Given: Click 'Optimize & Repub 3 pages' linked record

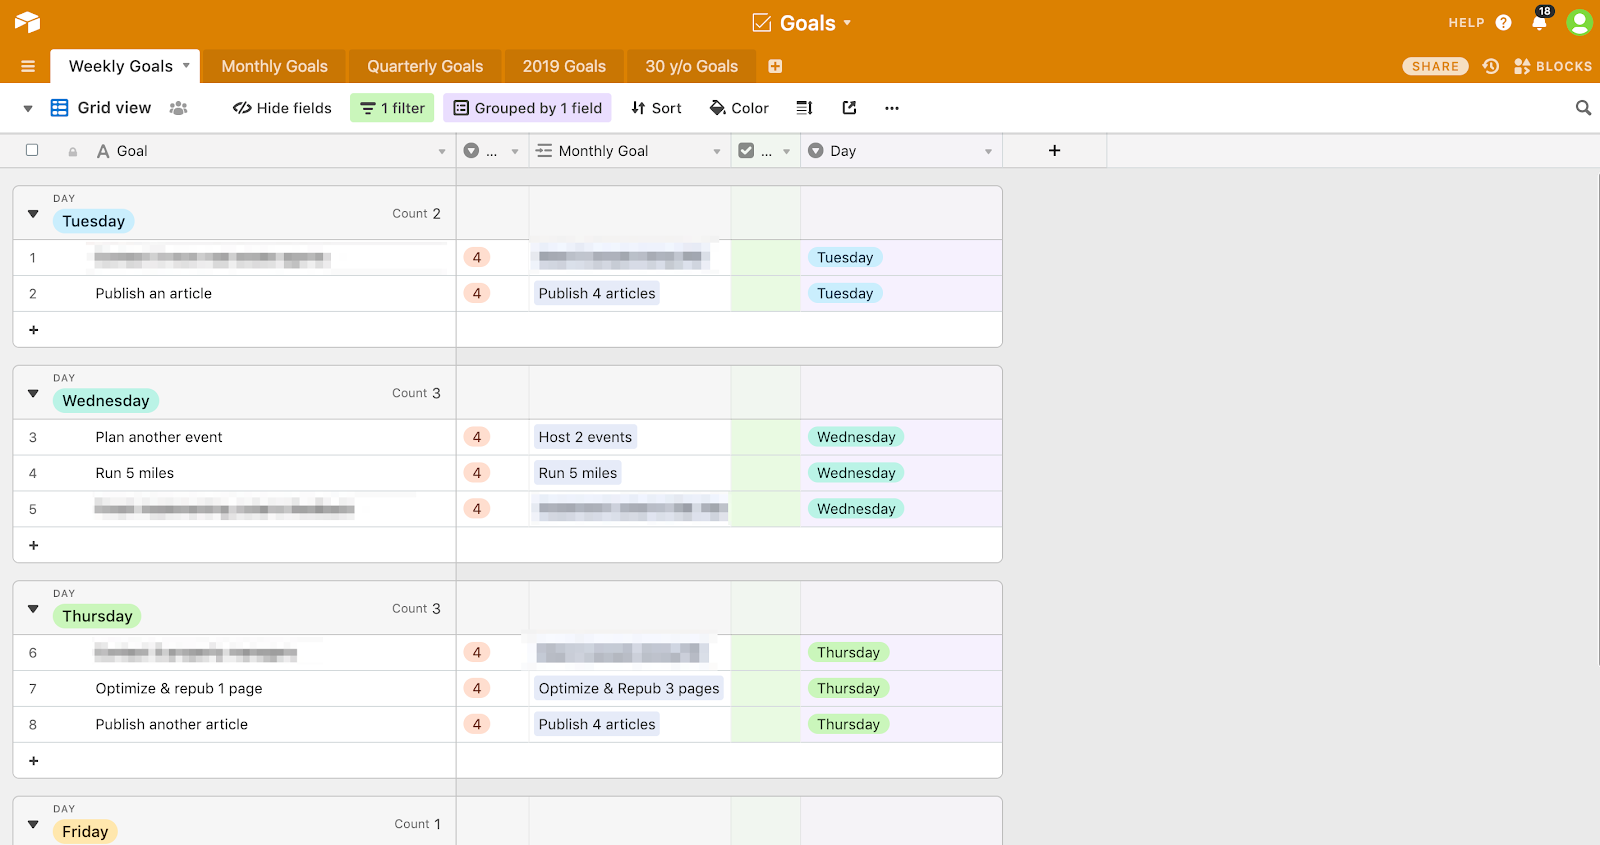Looking at the screenshot, I should pos(629,688).
